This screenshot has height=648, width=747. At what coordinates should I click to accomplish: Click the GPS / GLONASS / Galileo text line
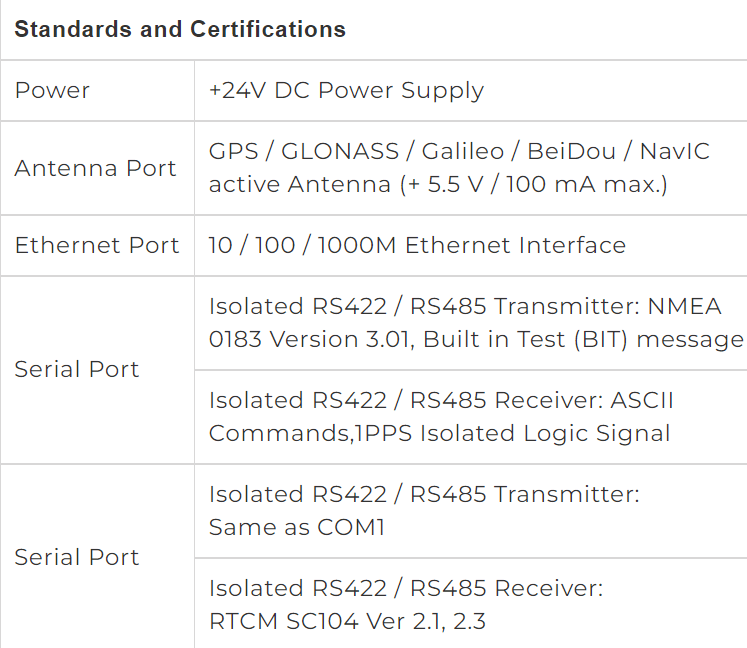pos(459,152)
